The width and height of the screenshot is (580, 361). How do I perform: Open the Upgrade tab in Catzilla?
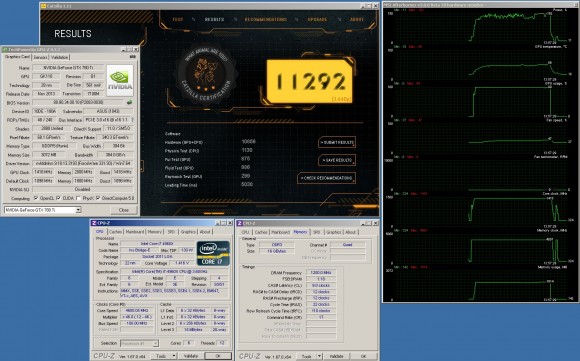coord(317,19)
